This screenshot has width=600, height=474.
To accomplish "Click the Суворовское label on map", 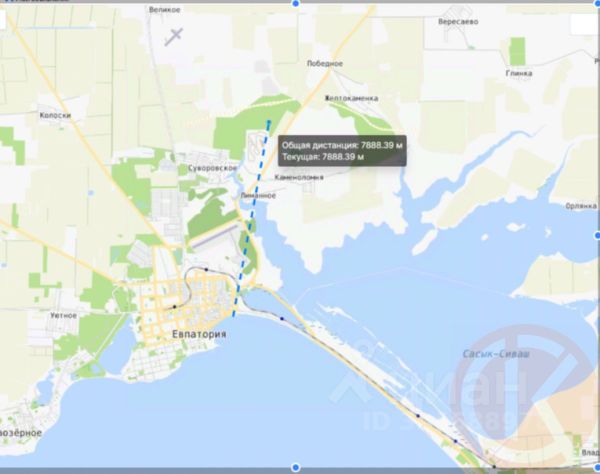I will tap(212, 168).
